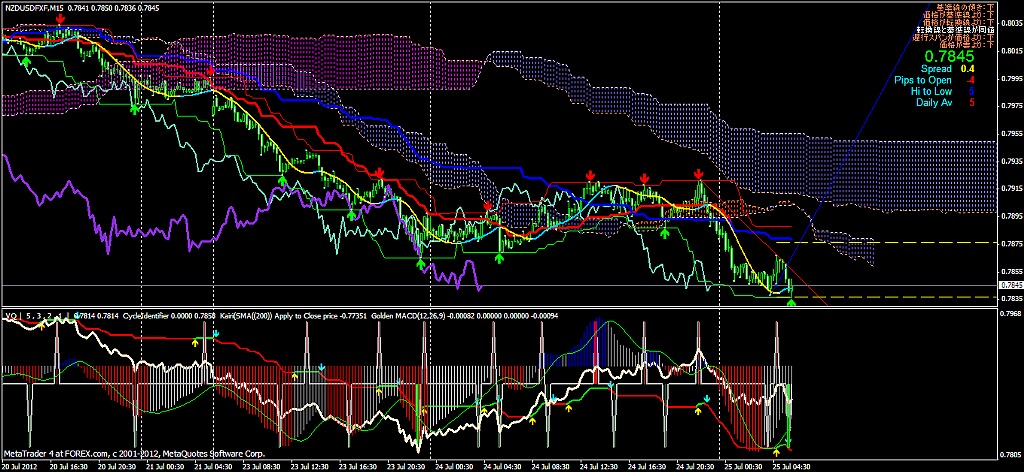This screenshot has height=472, width=1024.
Task: Select the Spread label in the info panel
Action: click(x=939, y=69)
